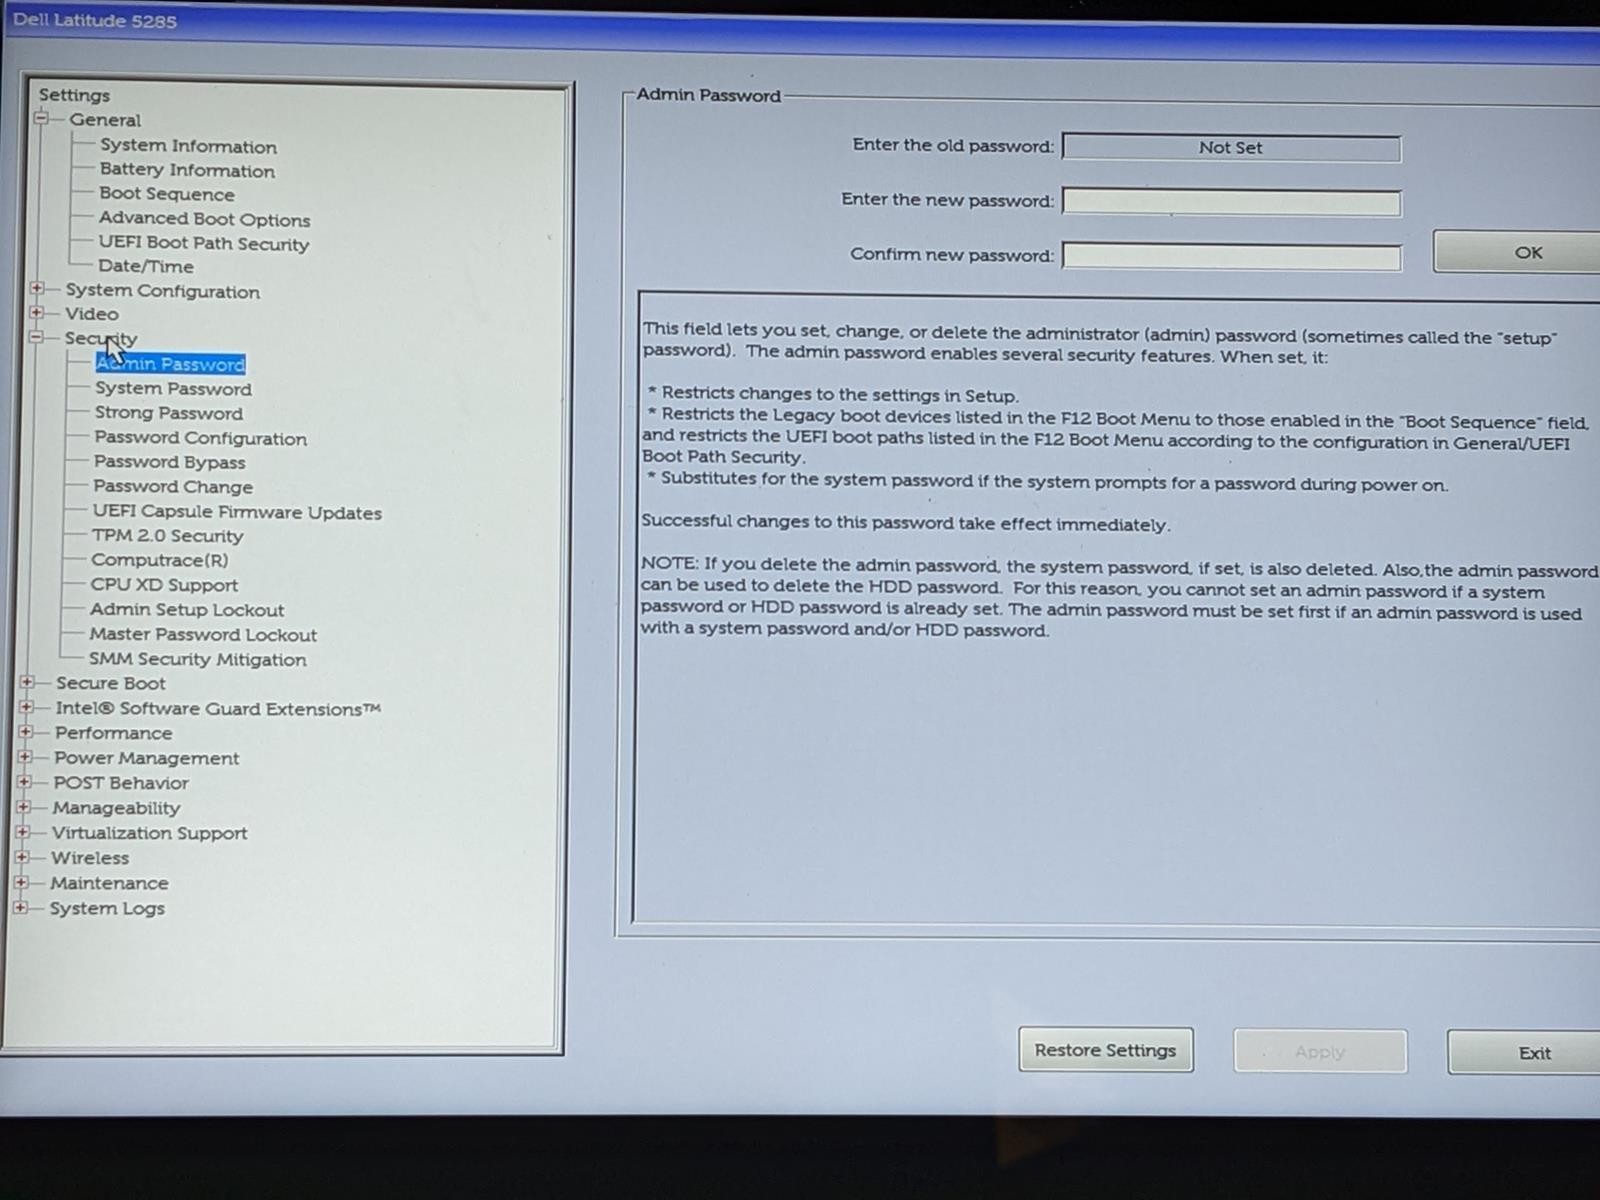Click the Maintenance label
Screen dimensions: 1600x1200
(x=109, y=883)
